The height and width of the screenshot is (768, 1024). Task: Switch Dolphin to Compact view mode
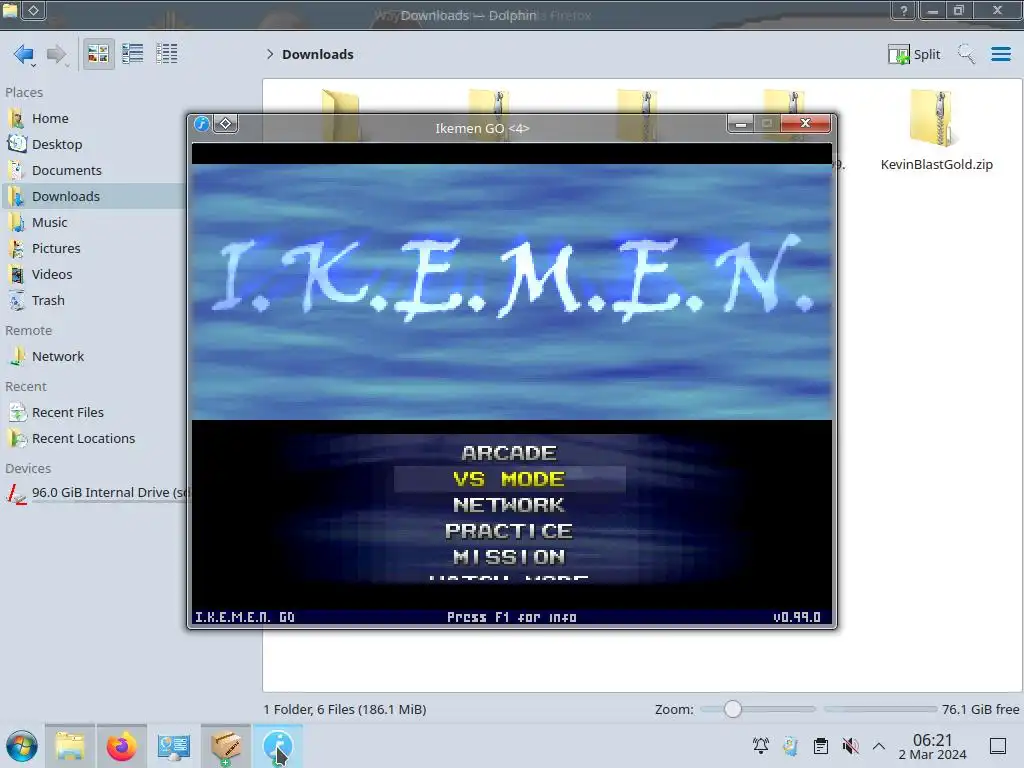pyautogui.click(x=133, y=54)
